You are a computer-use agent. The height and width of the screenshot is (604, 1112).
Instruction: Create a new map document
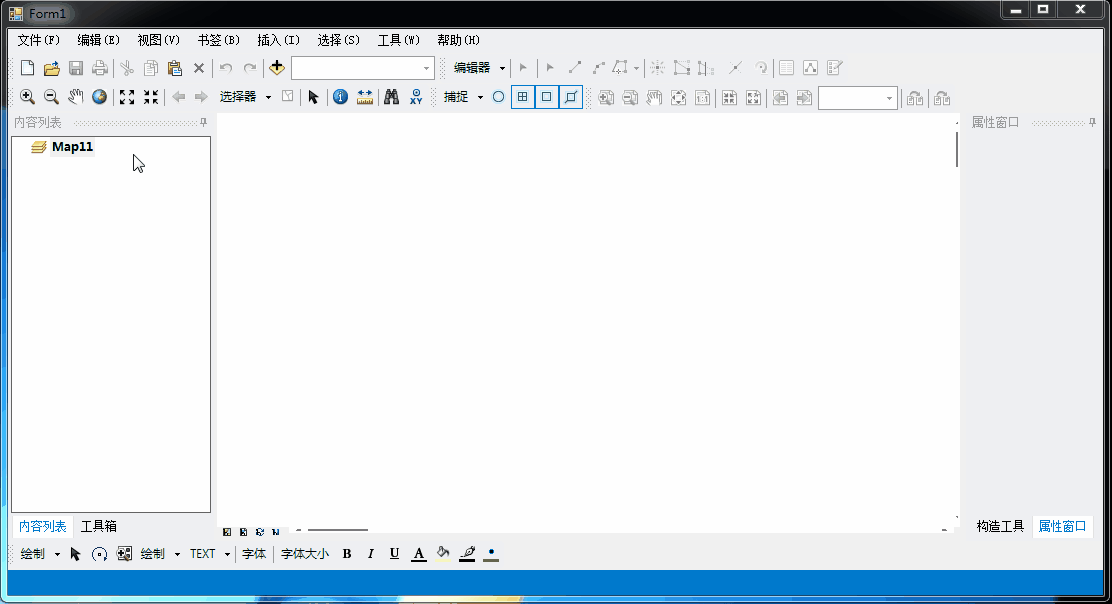(x=27, y=68)
